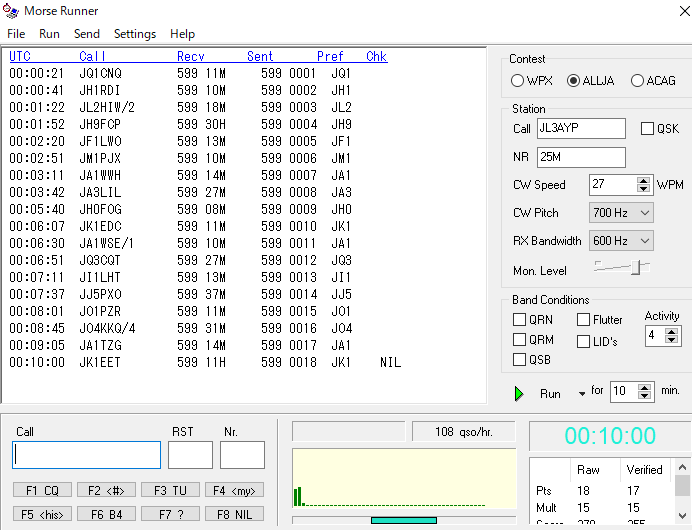Click the F7 ? button
The height and width of the screenshot is (530, 692).
(170, 514)
